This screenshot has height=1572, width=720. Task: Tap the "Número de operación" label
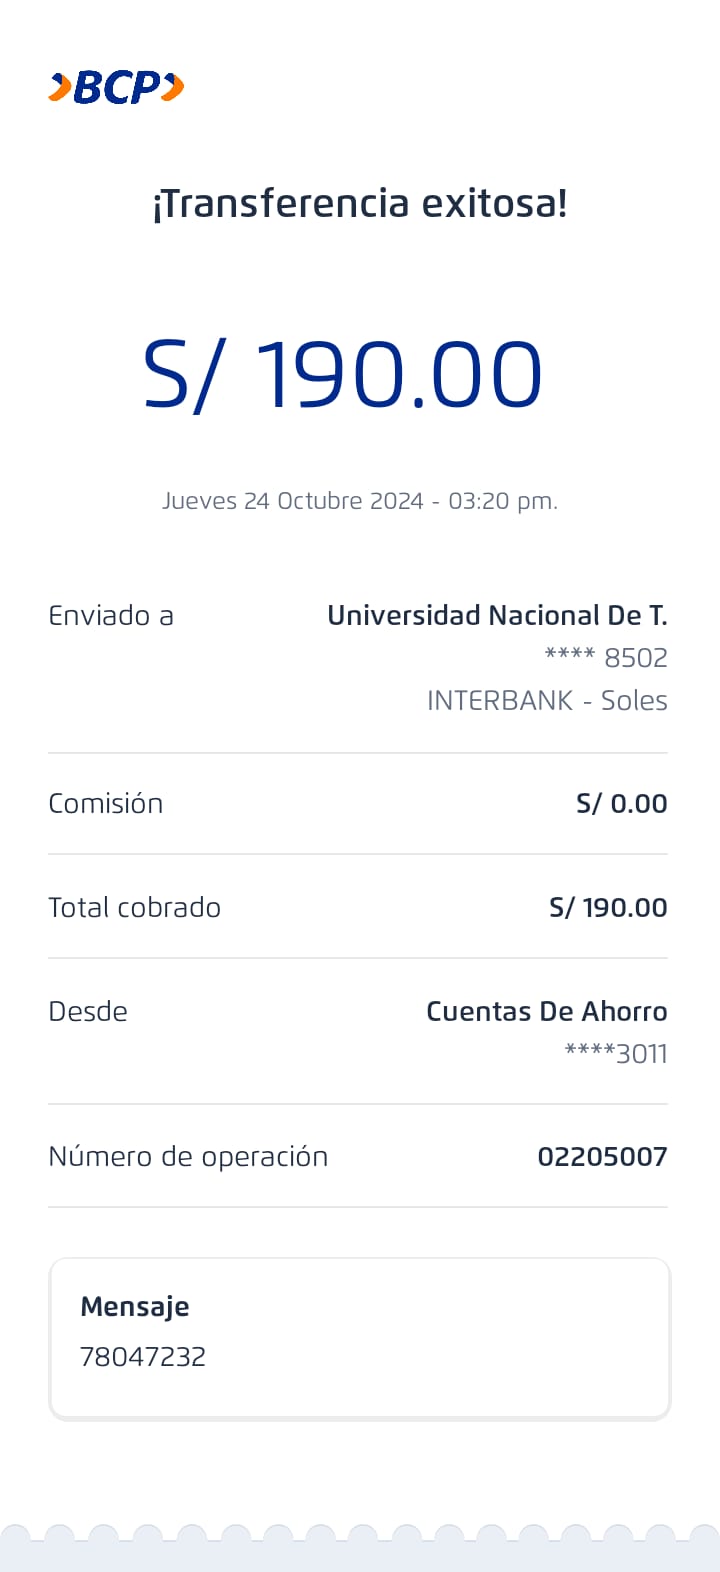pos(188,1157)
